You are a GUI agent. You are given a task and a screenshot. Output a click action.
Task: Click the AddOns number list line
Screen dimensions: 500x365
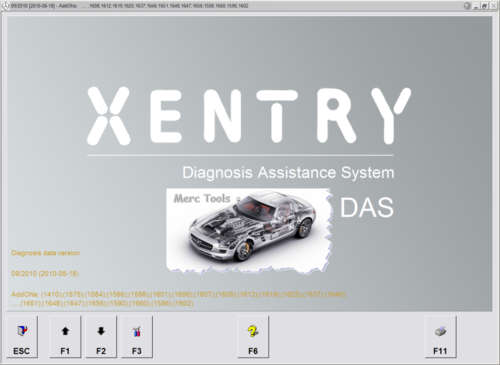coord(178,299)
